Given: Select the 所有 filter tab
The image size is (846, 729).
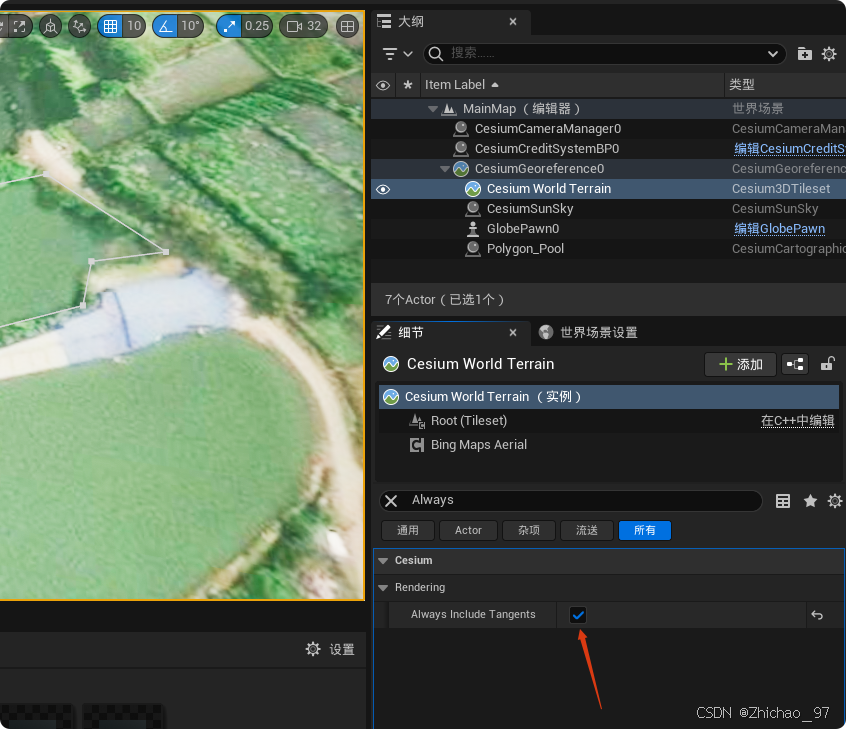Looking at the screenshot, I should point(645,531).
